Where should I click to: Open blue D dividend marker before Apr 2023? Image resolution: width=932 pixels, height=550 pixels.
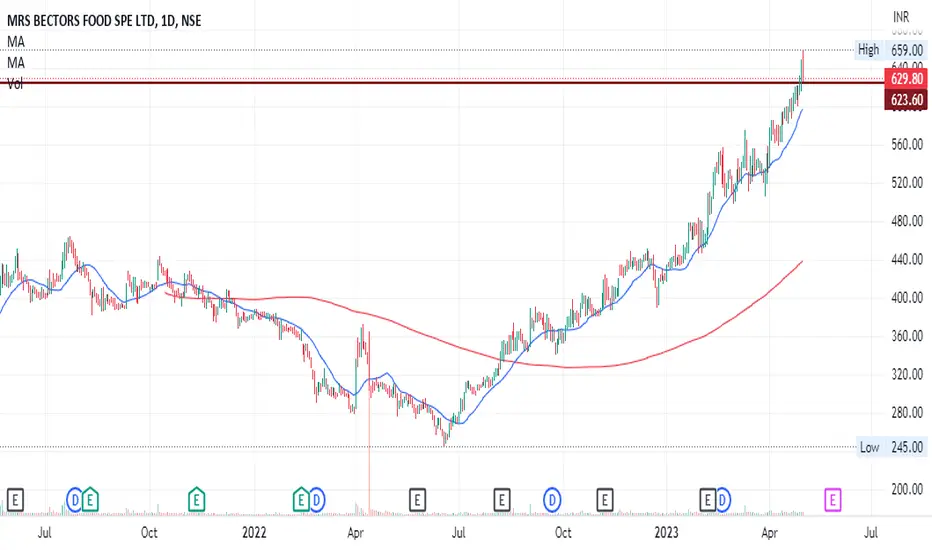point(722,499)
